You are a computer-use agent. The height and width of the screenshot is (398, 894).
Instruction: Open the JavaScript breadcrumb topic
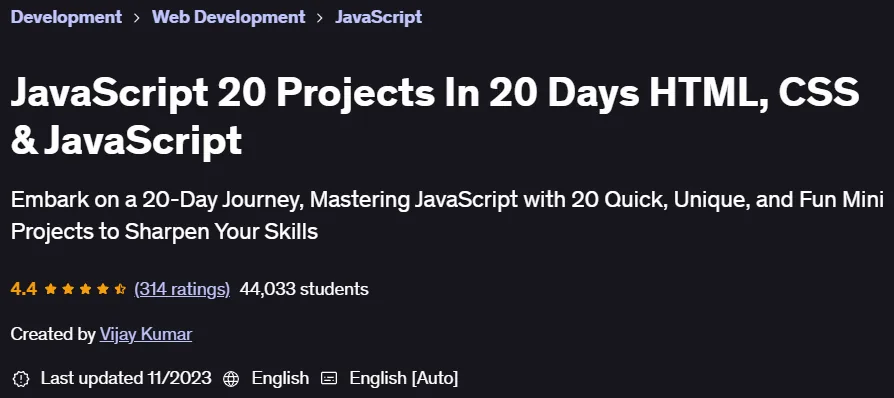[379, 17]
